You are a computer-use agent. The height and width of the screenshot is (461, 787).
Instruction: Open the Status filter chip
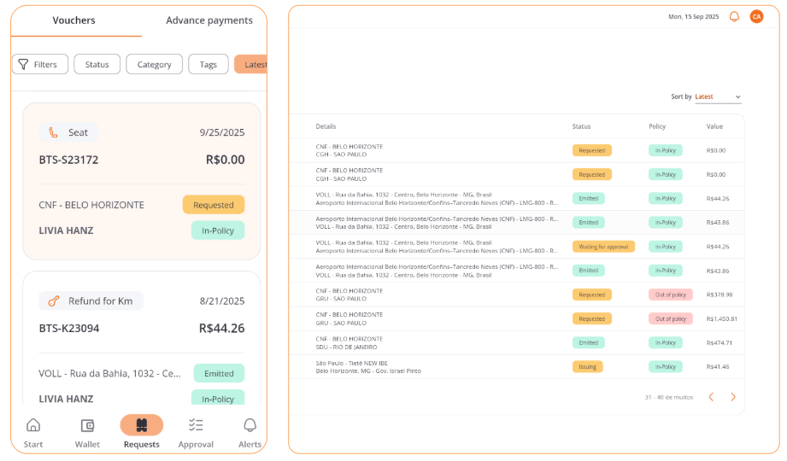[x=97, y=64]
